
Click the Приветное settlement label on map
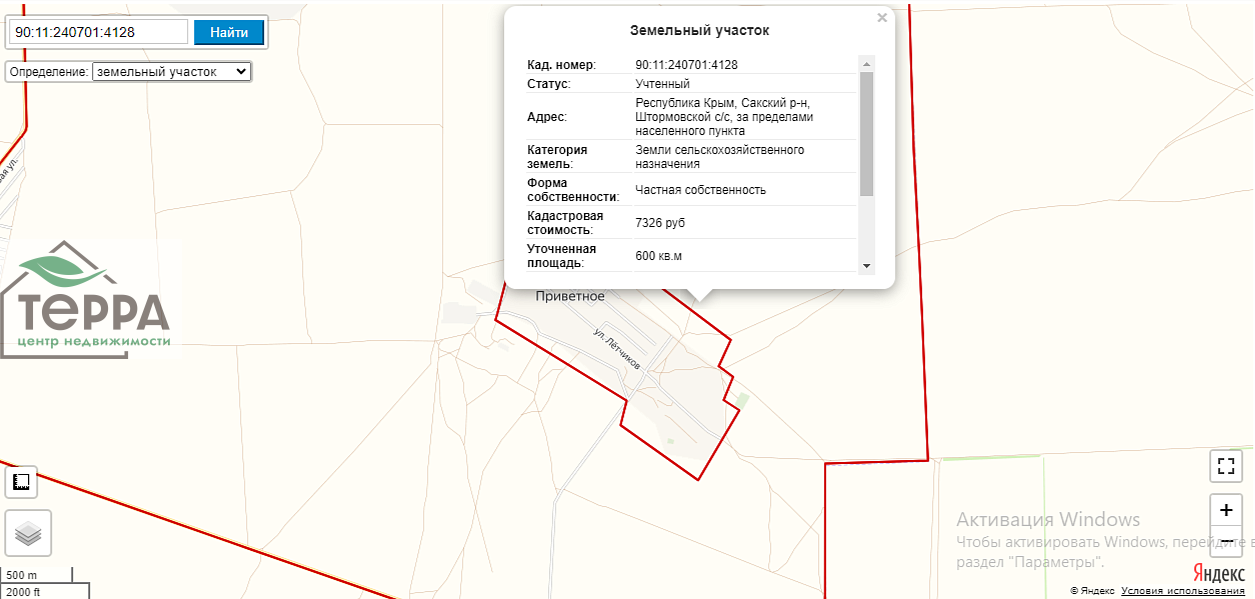click(570, 296)
